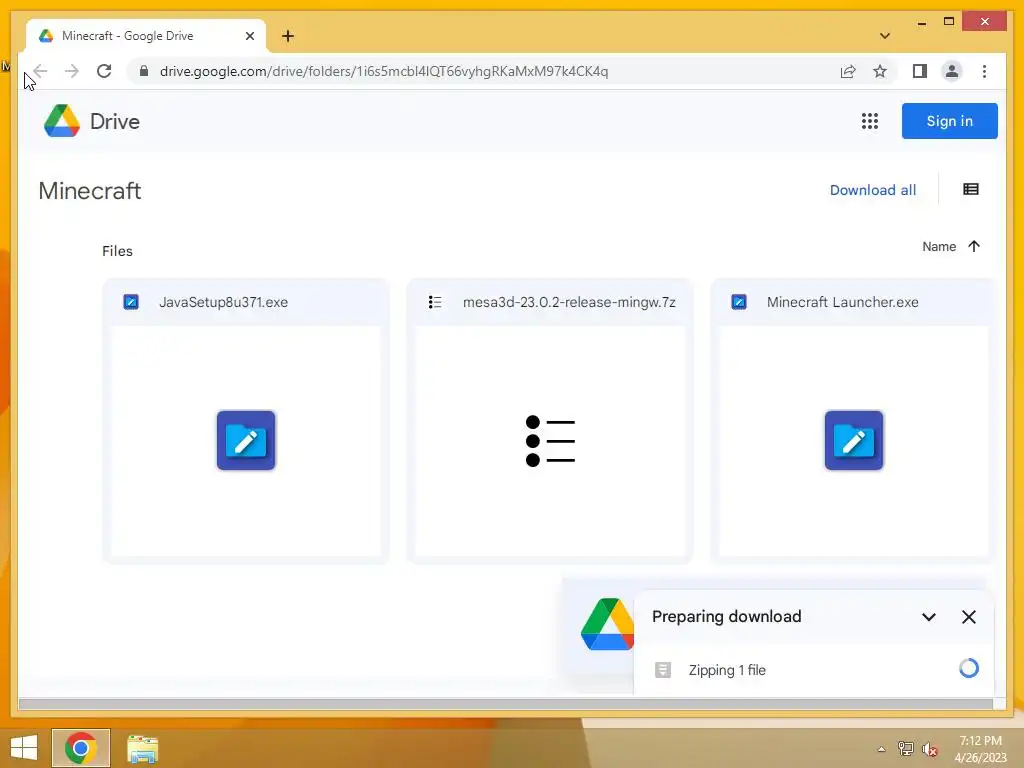Click the zipping progress spinner
This screenshot has height=768, width=1024.
pos(968,668)
